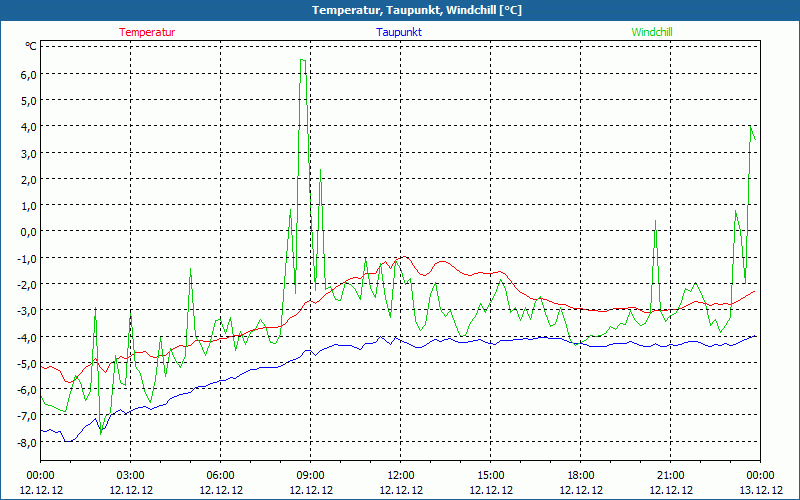Click the 13.12.12 date label
Image resolution: width=800 pixels, height=500 pixels.
pos(761,490)
